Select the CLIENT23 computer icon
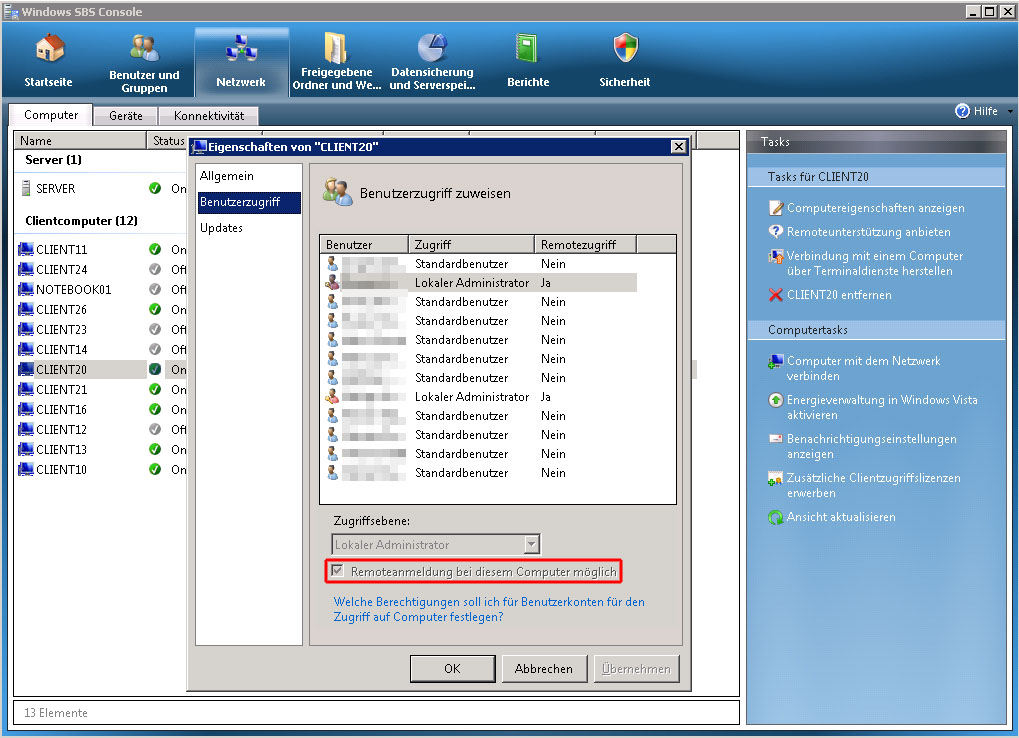This screenshot has height=738, width=1019. pyautogui.click(x=26, y=330)
